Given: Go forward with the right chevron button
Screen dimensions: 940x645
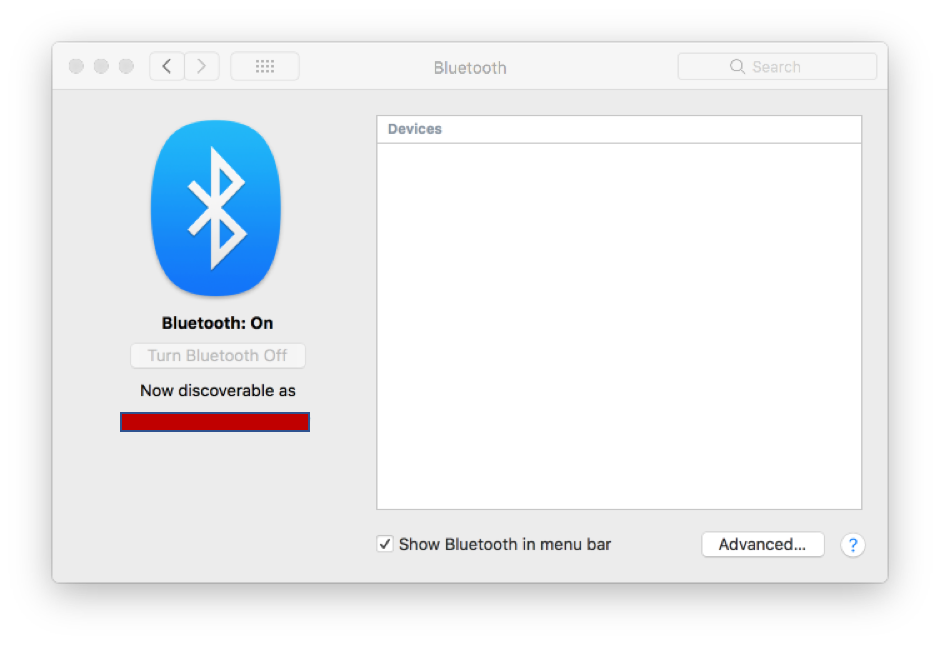Looking at the screenshot, I should [x=201, y=66].
